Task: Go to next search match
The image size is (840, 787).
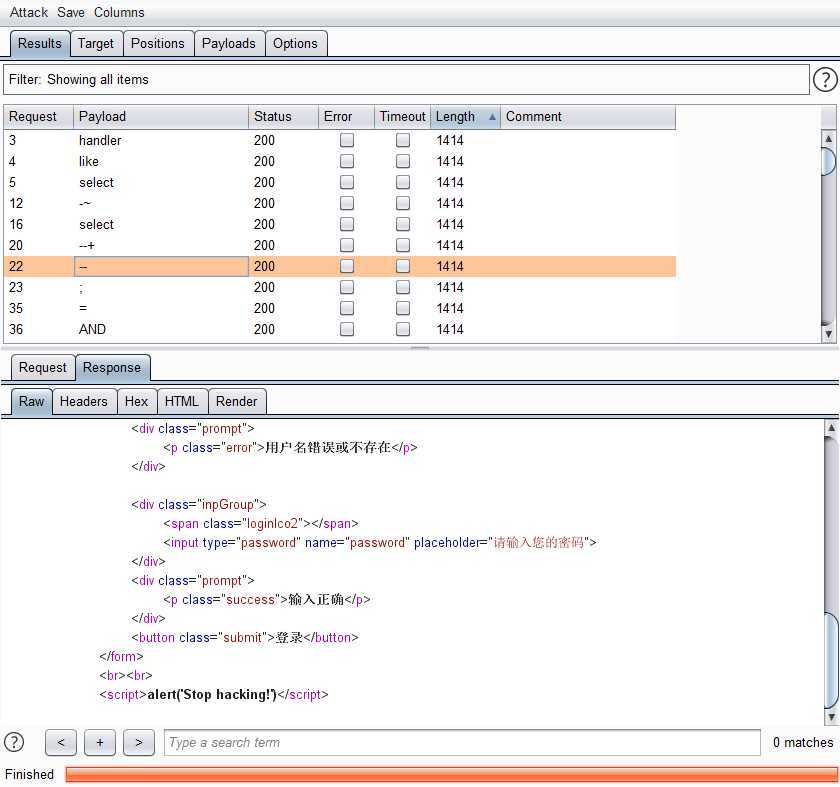Action: click(139, 743)
